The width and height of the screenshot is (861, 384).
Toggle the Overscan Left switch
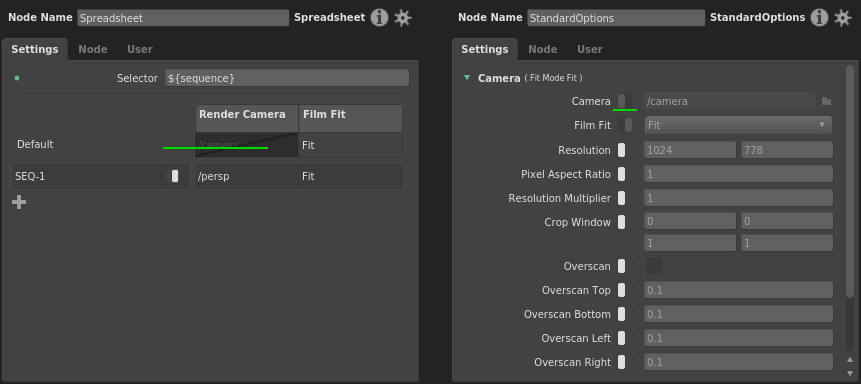624,338
